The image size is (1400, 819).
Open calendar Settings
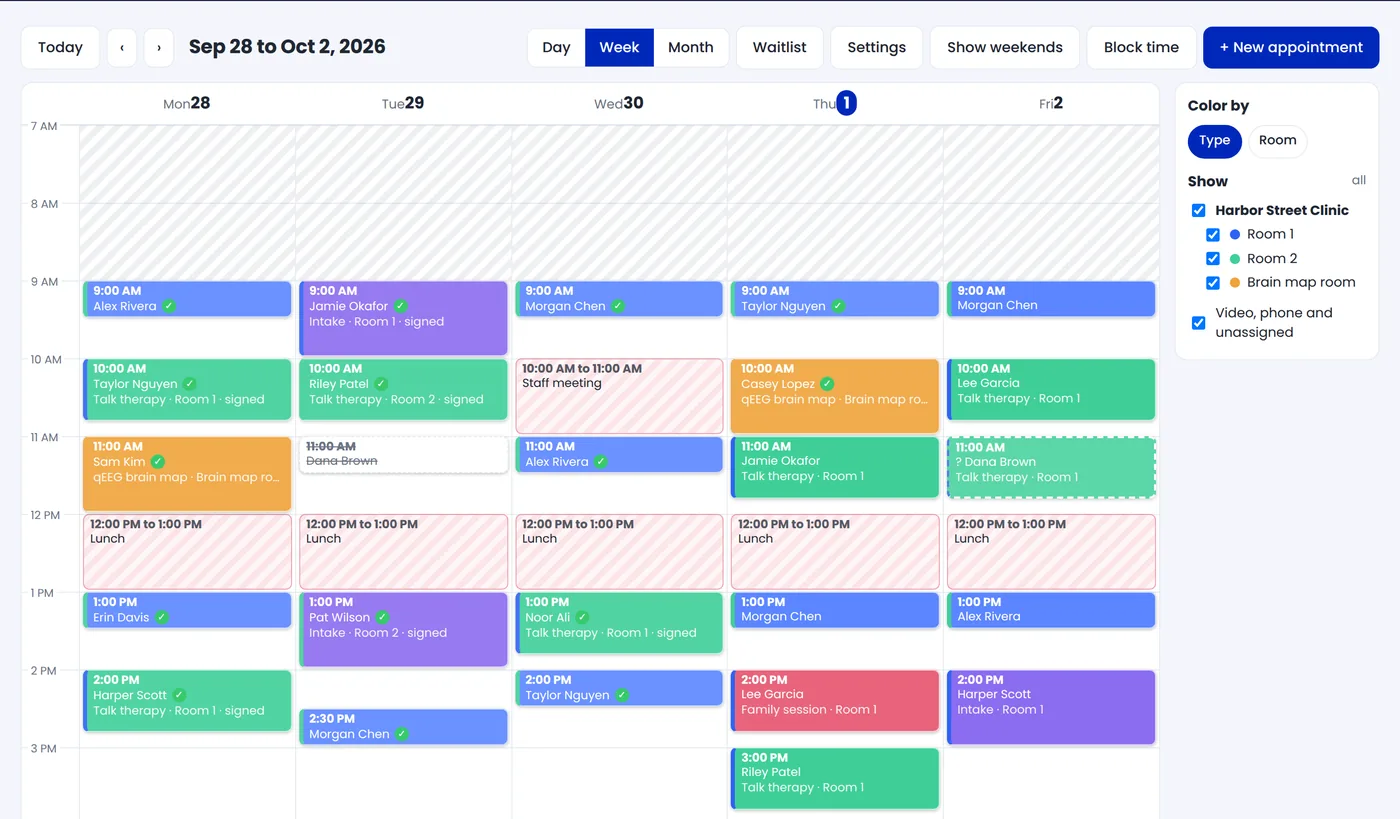pyautogui.click(x=877, y=47)
